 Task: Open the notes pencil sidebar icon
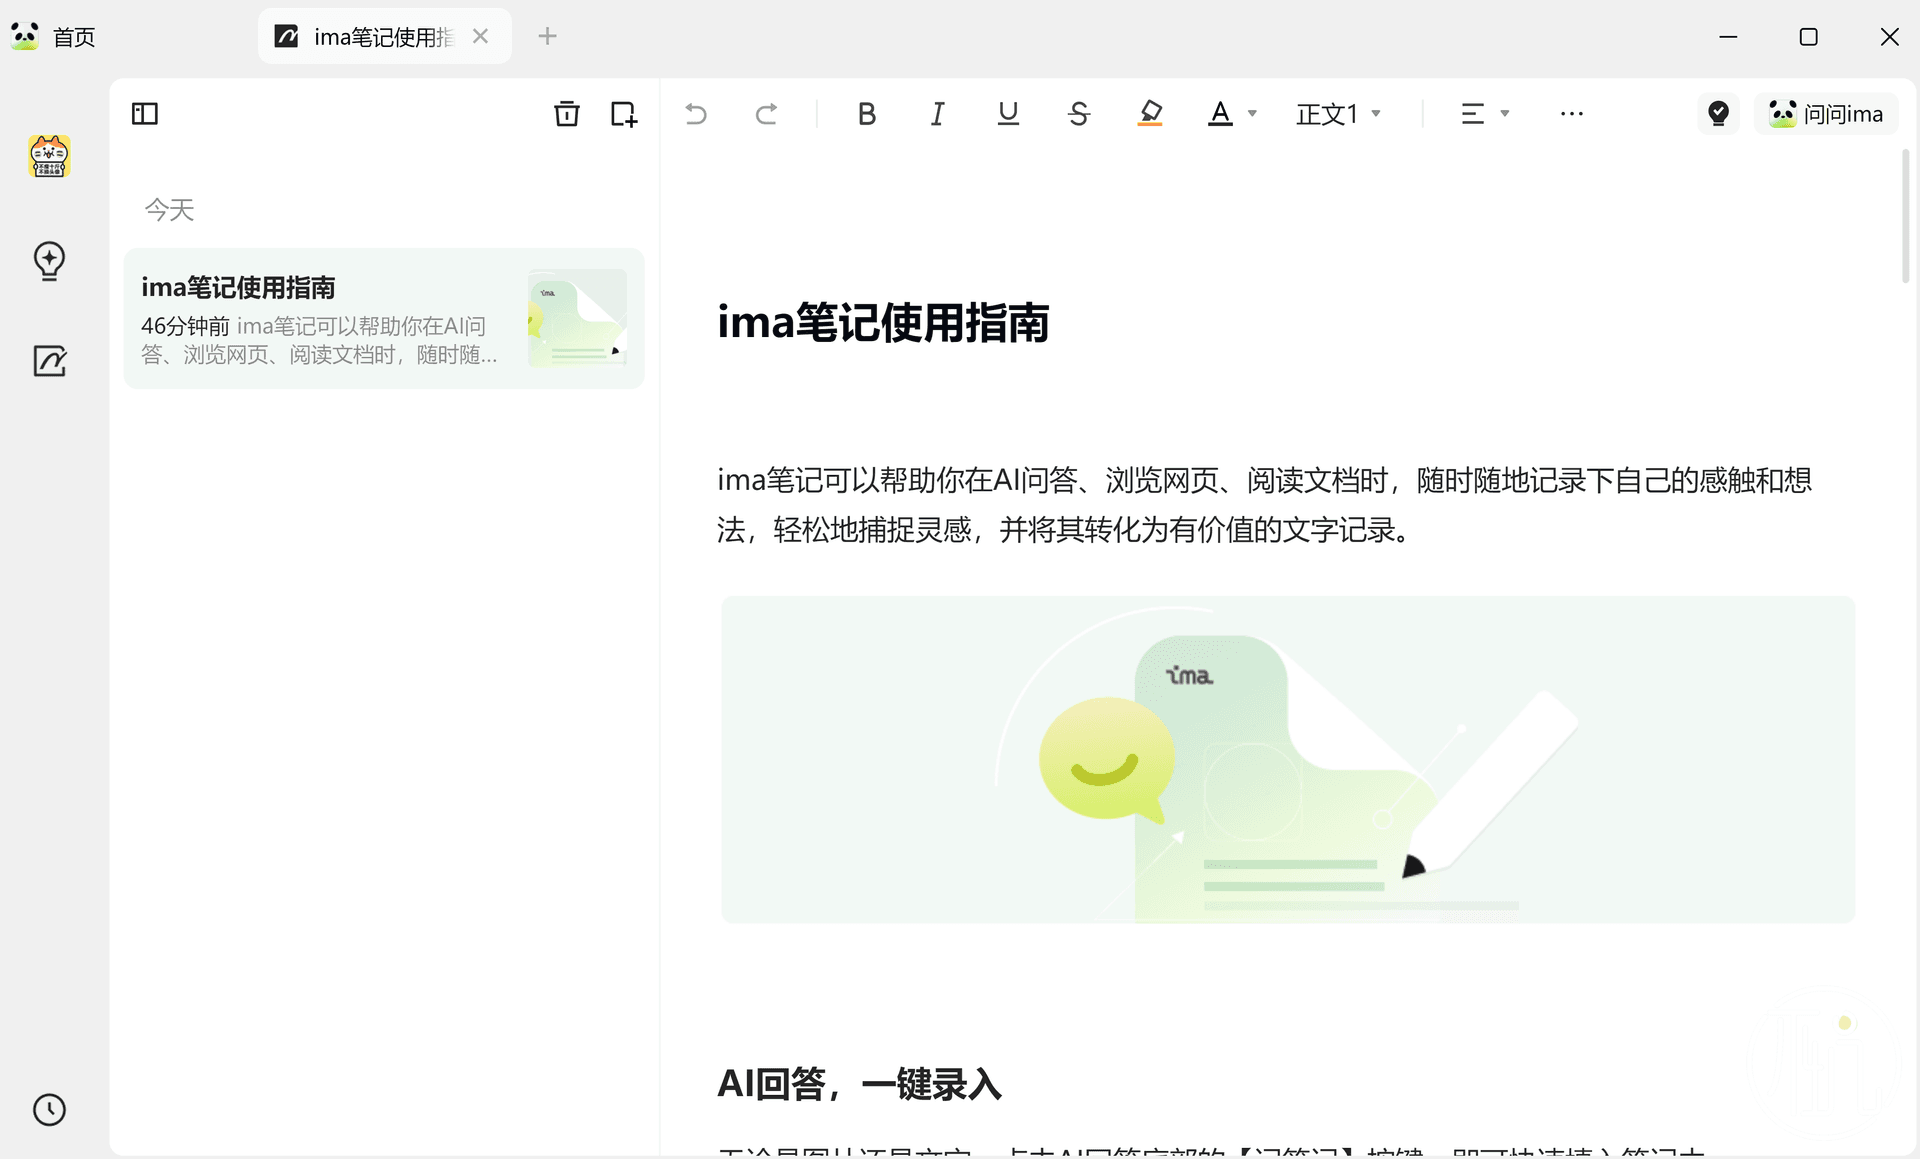[x=49, y=361]
